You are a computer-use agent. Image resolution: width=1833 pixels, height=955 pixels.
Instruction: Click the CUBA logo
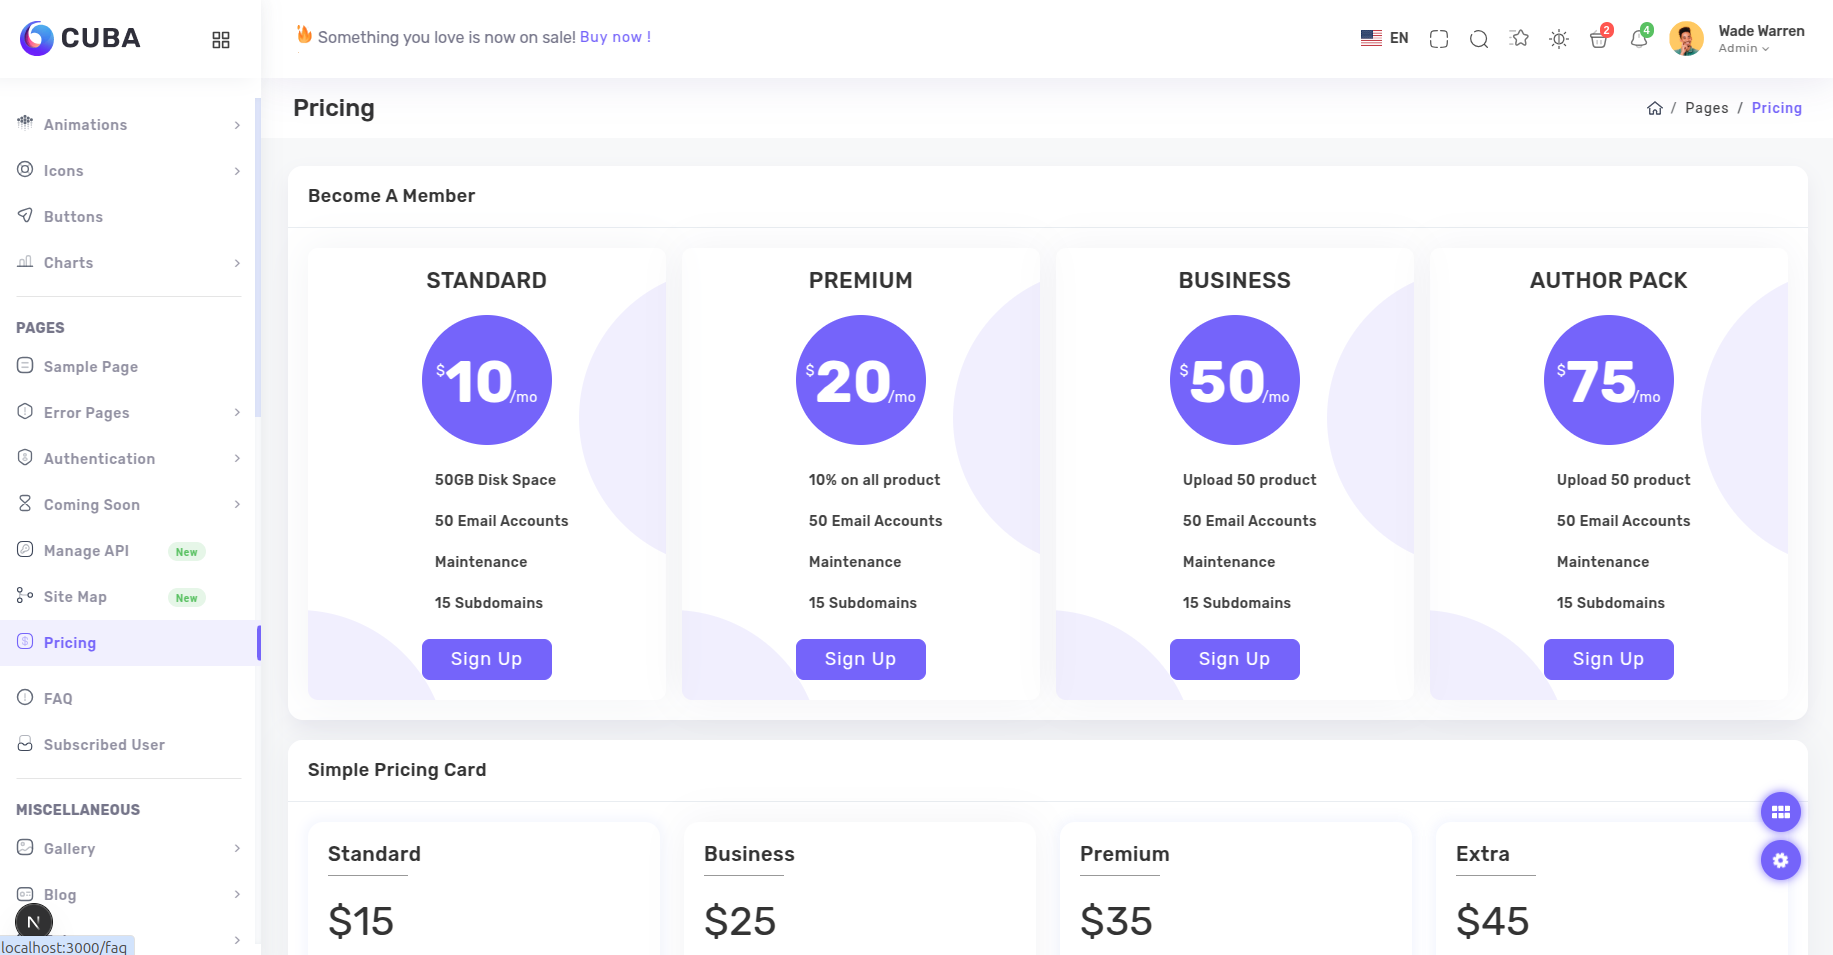click(80, 38)
